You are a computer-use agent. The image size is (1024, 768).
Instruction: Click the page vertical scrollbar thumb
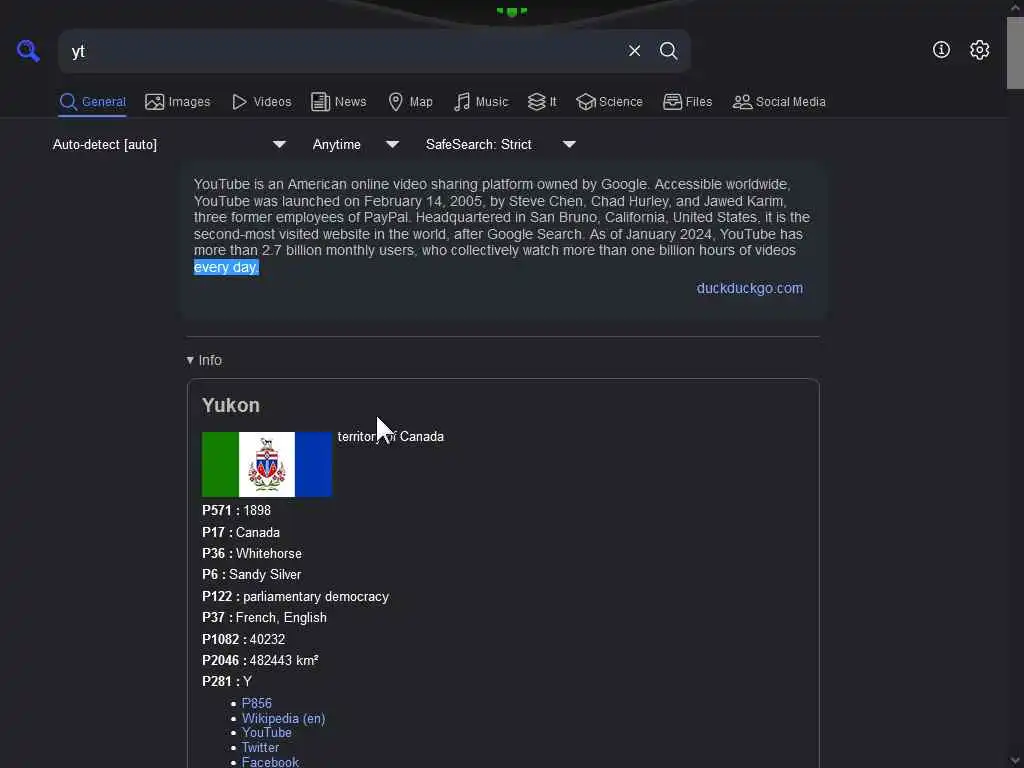tap(1015, 53)
